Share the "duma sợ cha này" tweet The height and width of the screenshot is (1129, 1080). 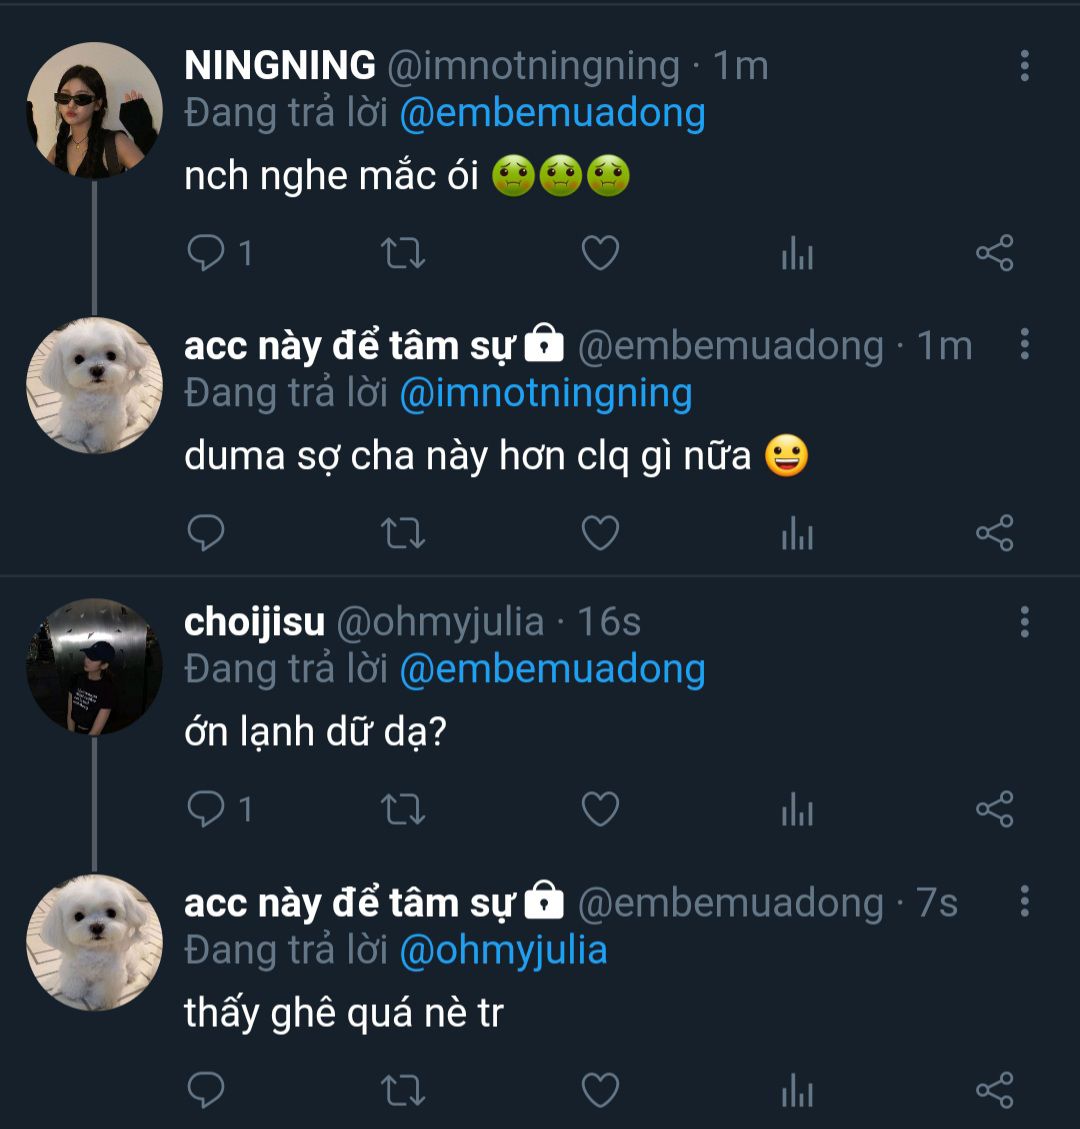click(994, 533)
